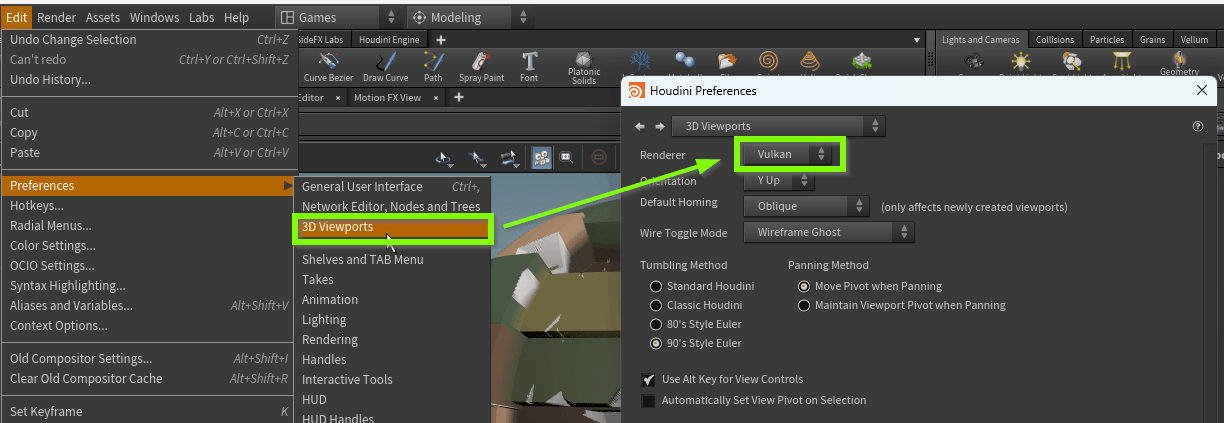Open the Orientation Y Up dropdown
This screenshot has height=423, width=1224.
[x=779, y=181]
